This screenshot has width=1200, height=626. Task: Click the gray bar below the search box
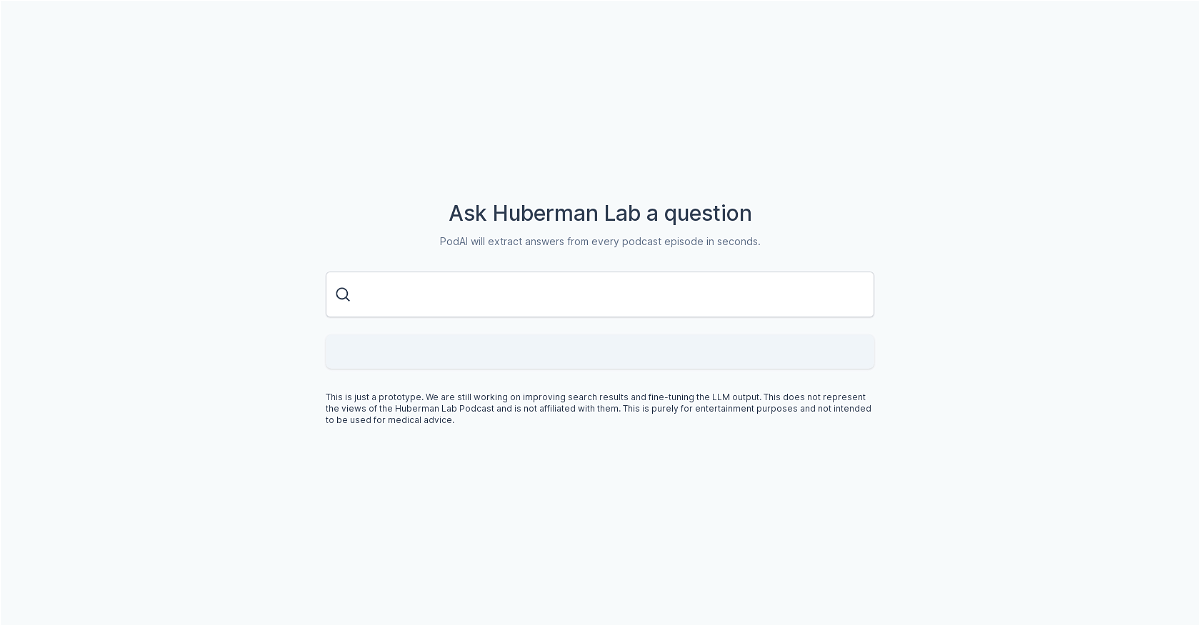point(600,352)
